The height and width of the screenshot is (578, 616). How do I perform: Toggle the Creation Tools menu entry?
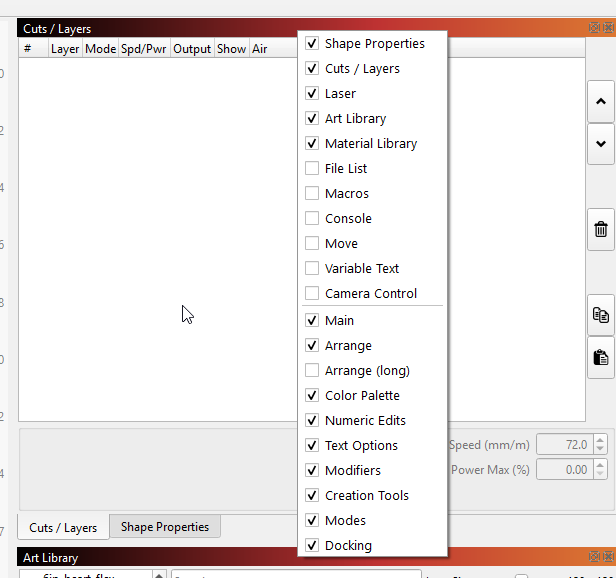[313, 496]
